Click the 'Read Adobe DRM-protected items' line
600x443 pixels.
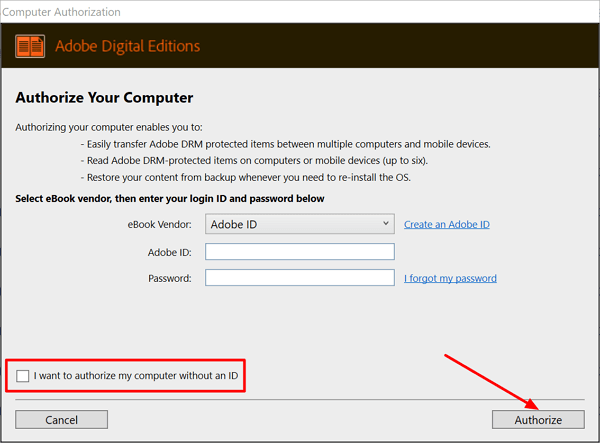coord(254,161)
